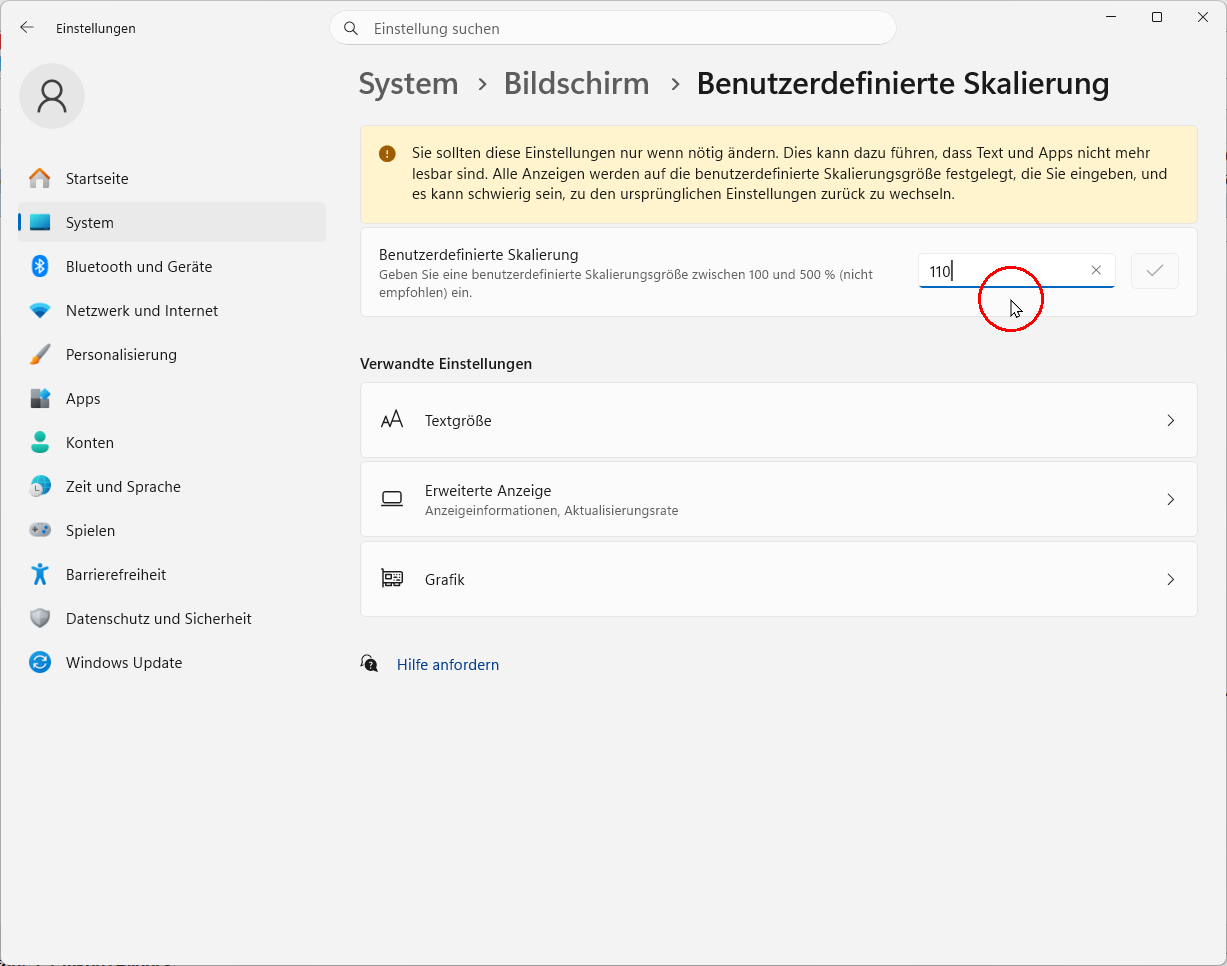The width and height of the screenshot is (1227, 966).
Task: Select Konten in the sidebar
Action: pos(172,443)
